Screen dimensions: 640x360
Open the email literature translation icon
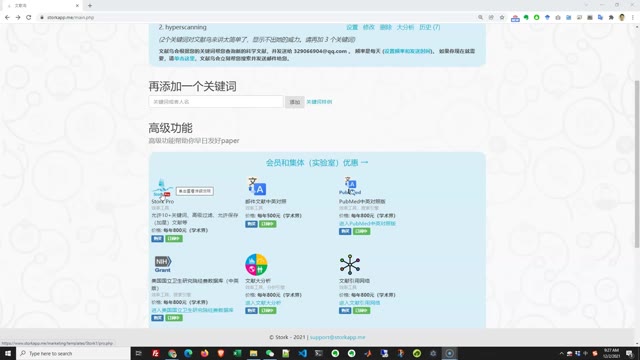pyautogui.click(x=257, y=187)
